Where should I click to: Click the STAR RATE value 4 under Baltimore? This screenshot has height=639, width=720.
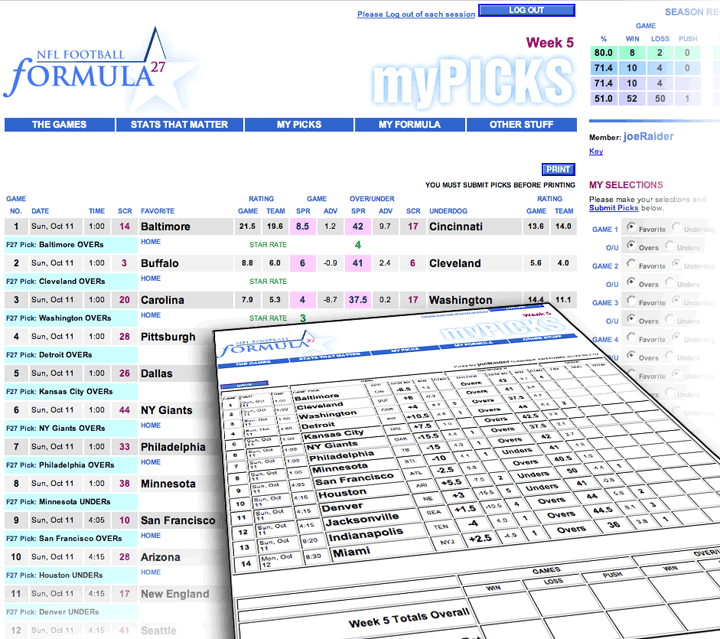[x=358, y=245]
